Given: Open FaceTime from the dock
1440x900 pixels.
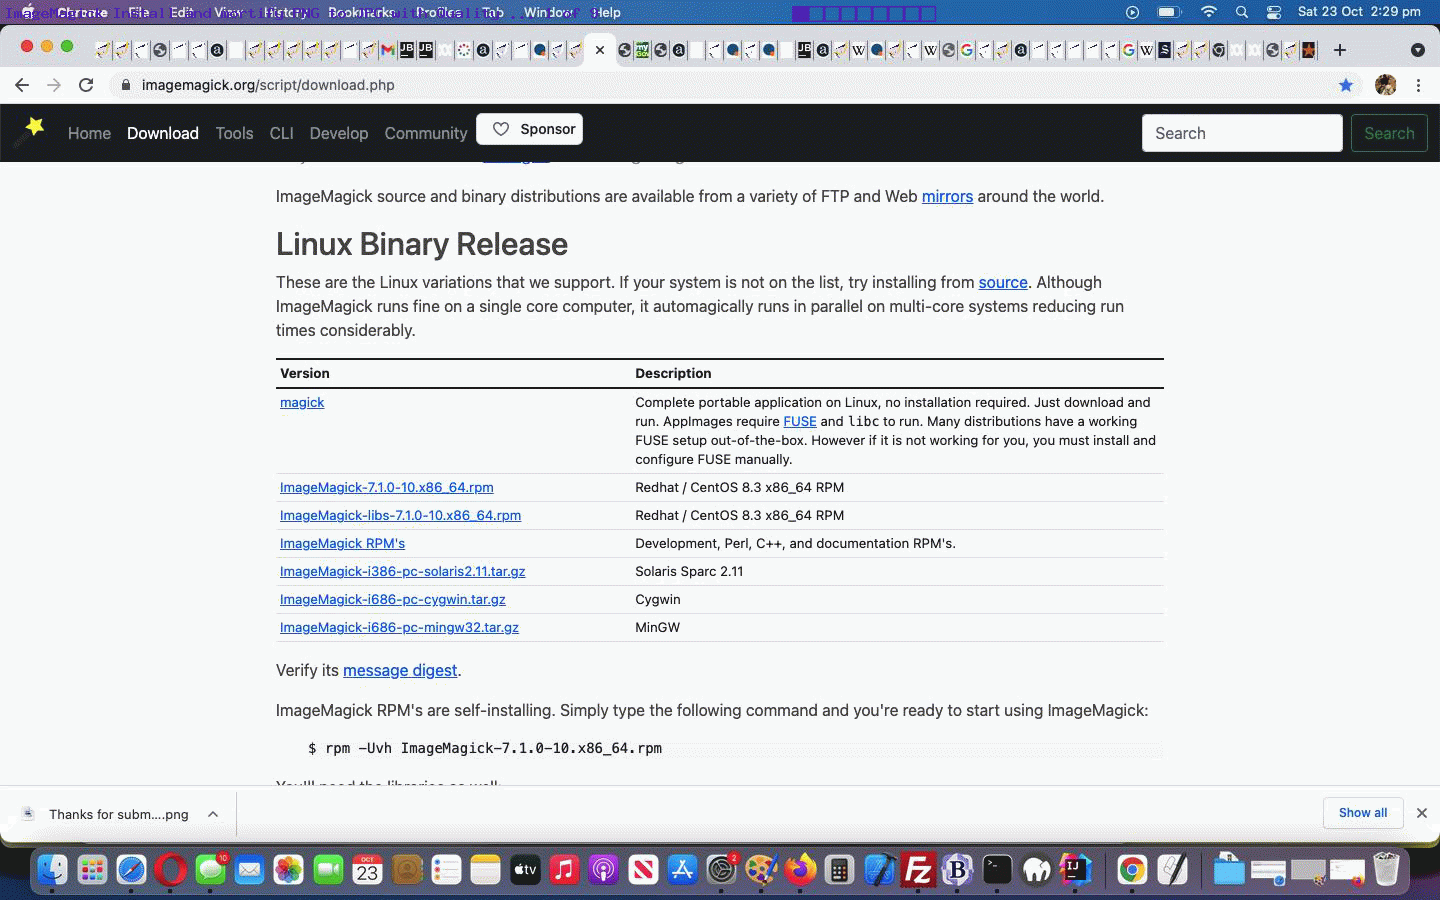Looking at the screenshot, I should pyautogui.click(x=328, y=870).
